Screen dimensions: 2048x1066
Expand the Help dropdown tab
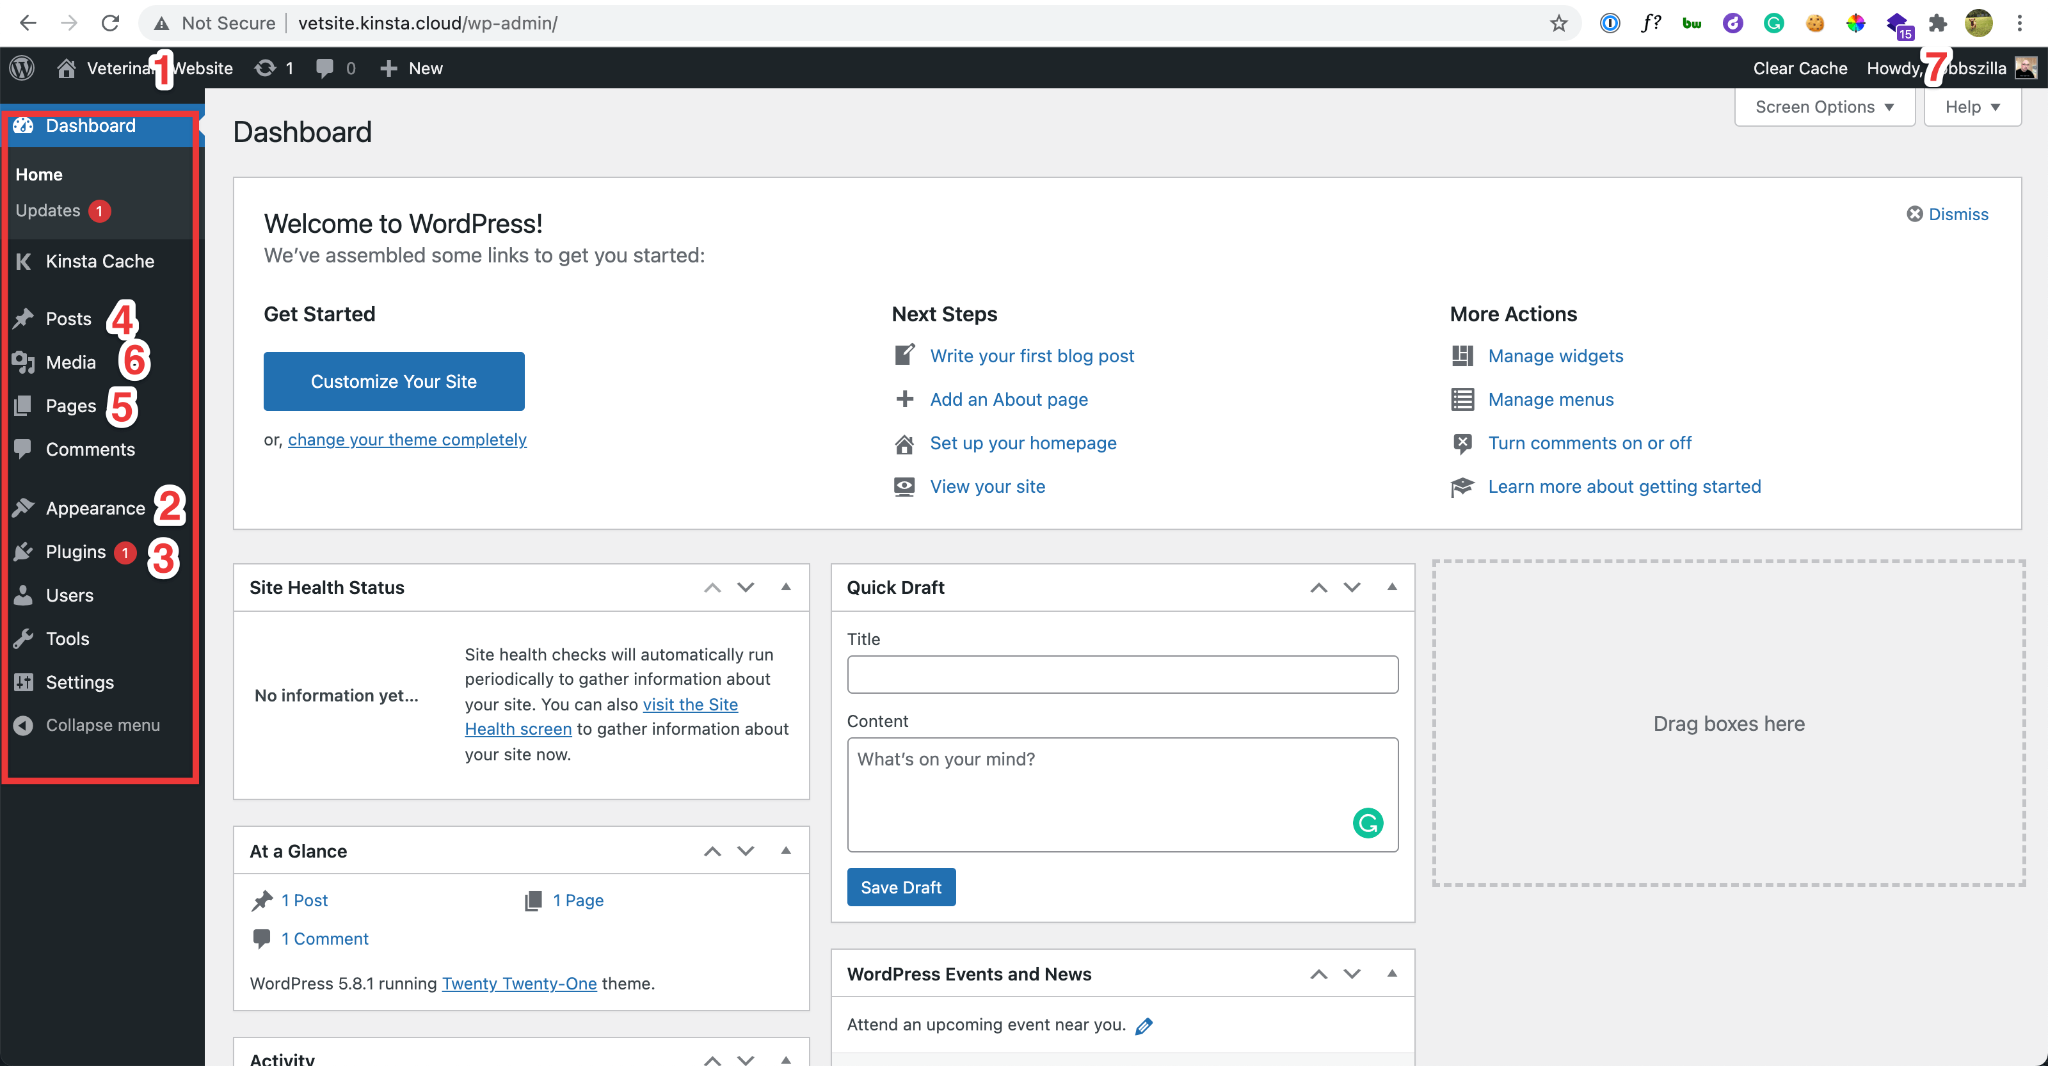click(1972, 107)
